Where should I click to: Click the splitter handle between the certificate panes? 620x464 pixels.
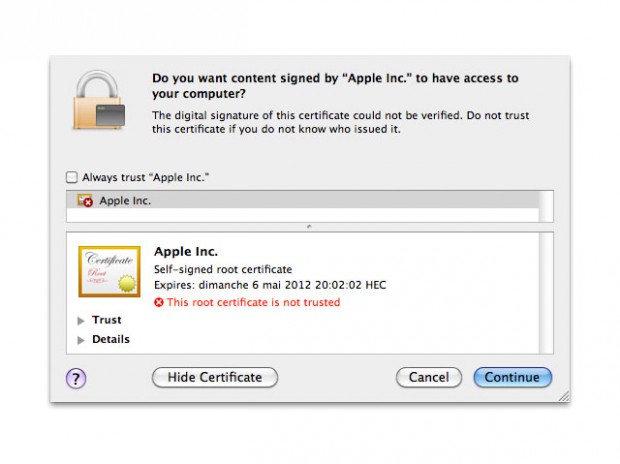[310, 227]
